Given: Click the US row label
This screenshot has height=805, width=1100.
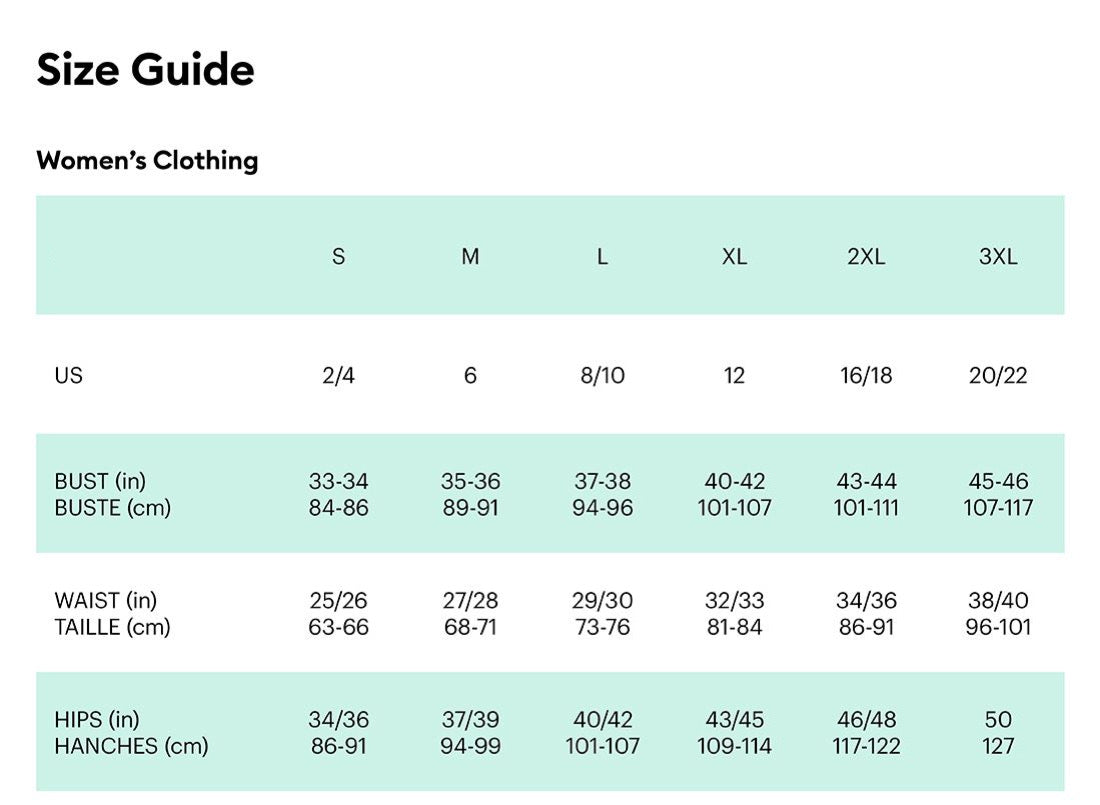Looking at the screenshot, I should click(x=69, y=375).
